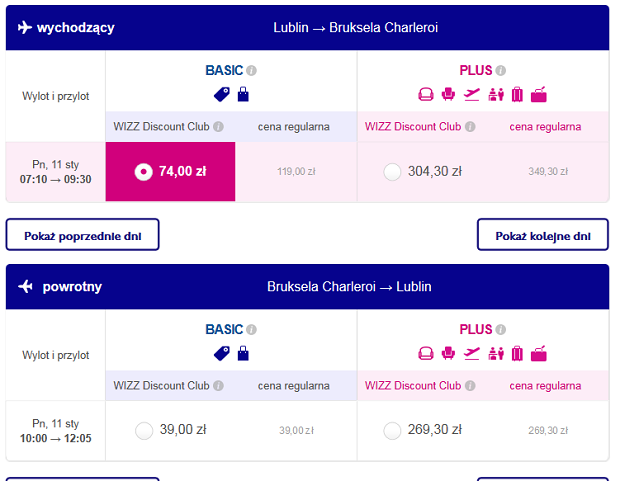Image resolution: width=620 pixels, height=481 pixels.
Task: Click the Pokaż kolejne dni button
Action: tap(542, 235)
